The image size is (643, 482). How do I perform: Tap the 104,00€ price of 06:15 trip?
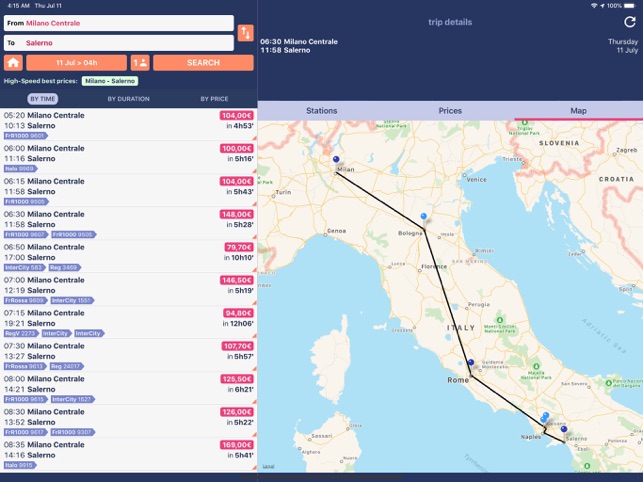(237, 181)
